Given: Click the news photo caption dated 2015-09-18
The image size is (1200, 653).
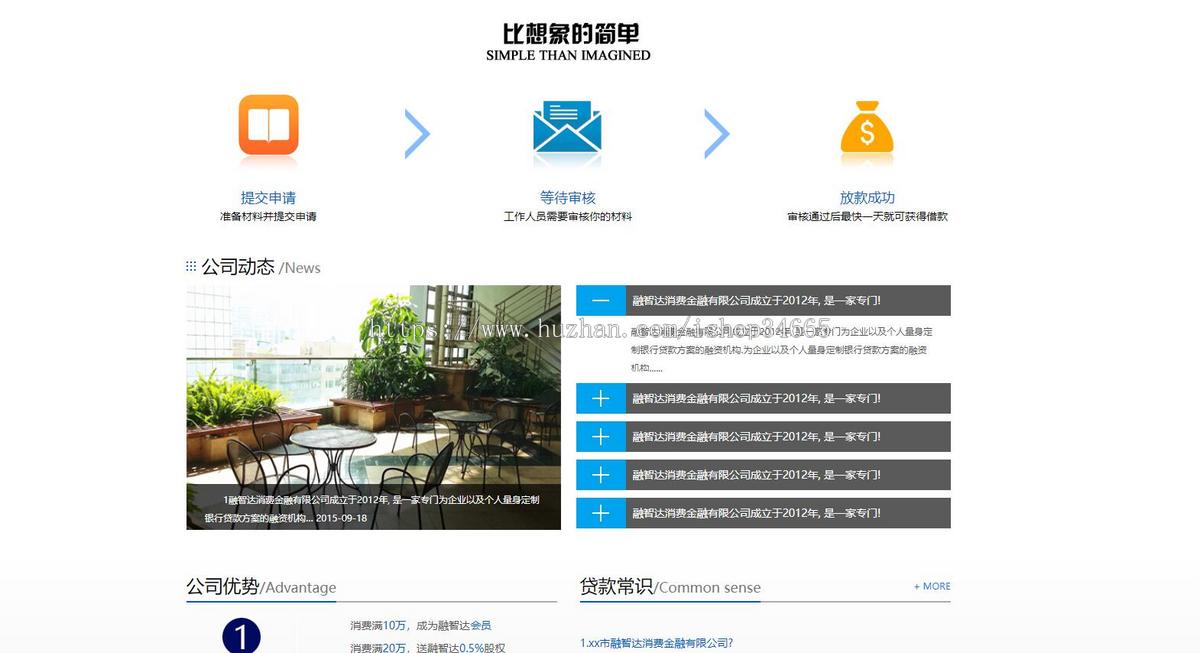Looking at the screenshot, I should click(373, 508).
